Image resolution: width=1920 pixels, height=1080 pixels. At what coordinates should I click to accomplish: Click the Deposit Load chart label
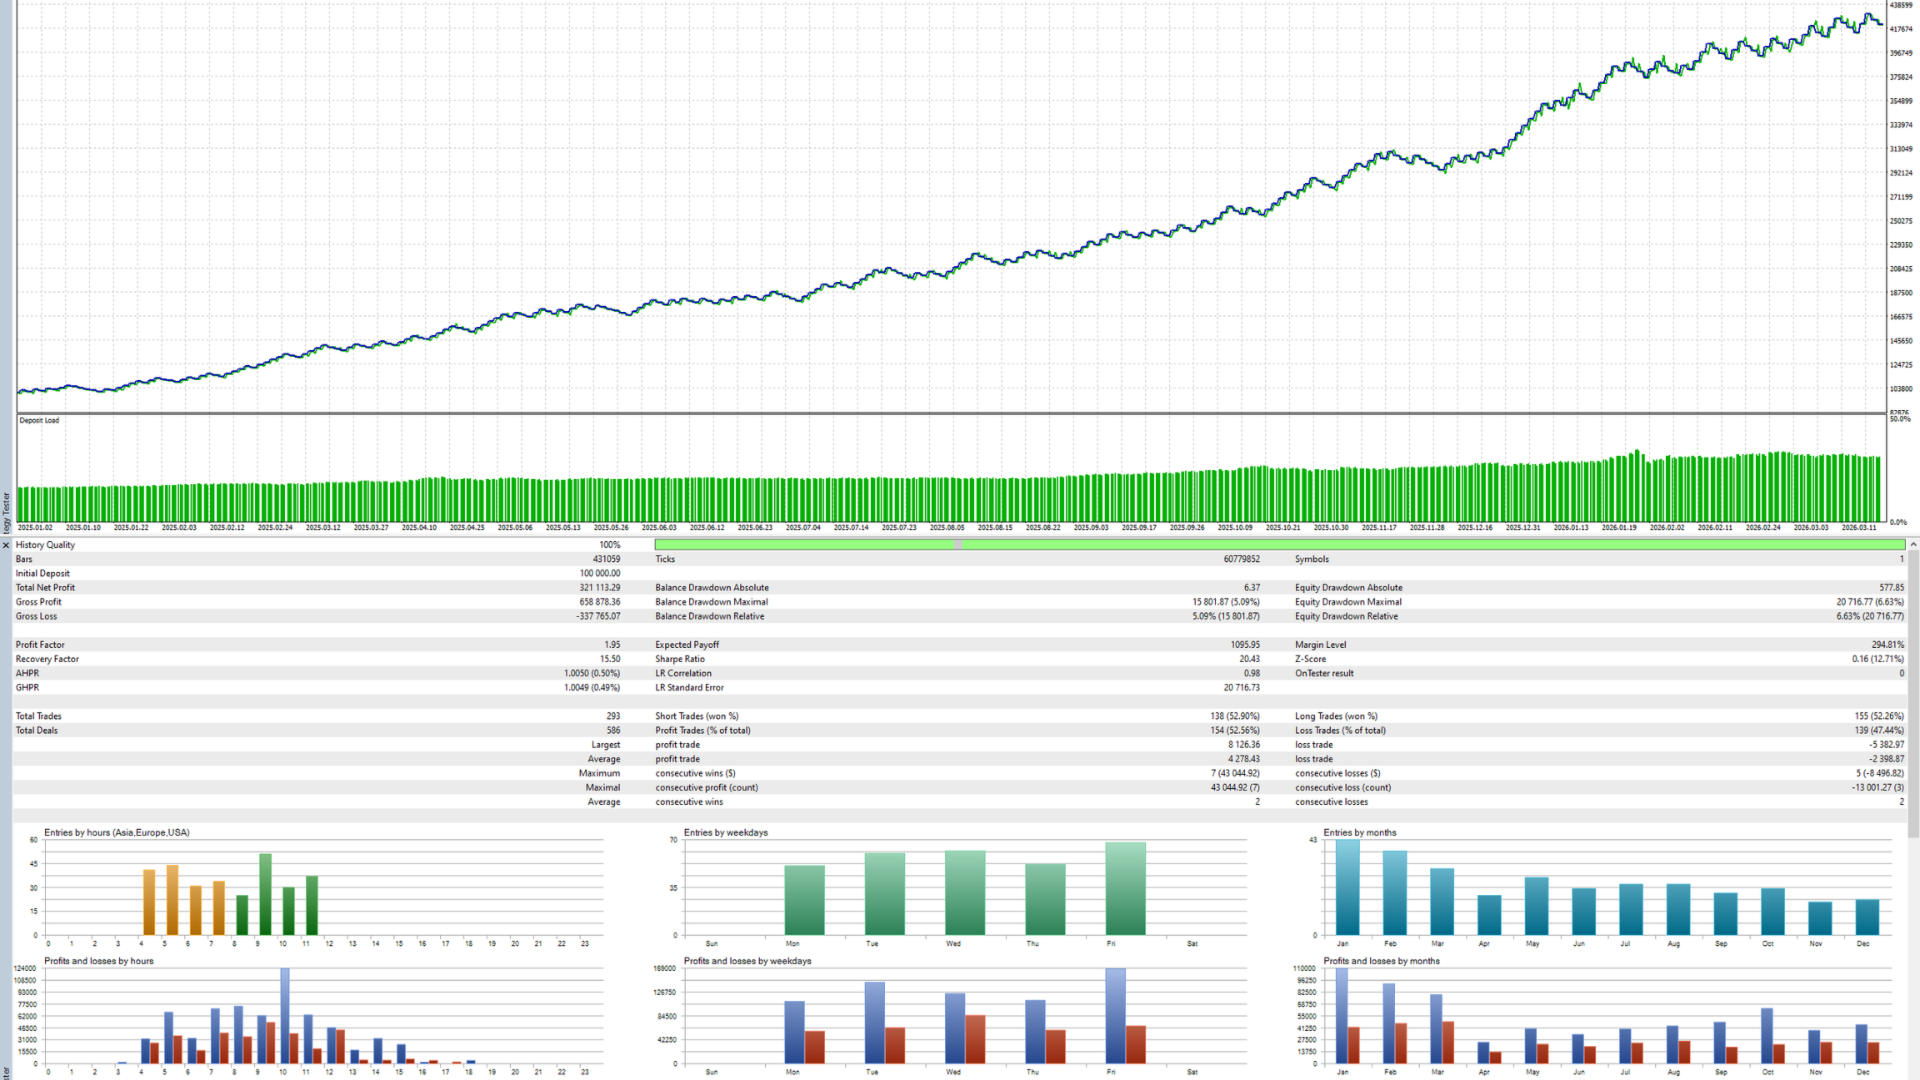tap(39, 421)
